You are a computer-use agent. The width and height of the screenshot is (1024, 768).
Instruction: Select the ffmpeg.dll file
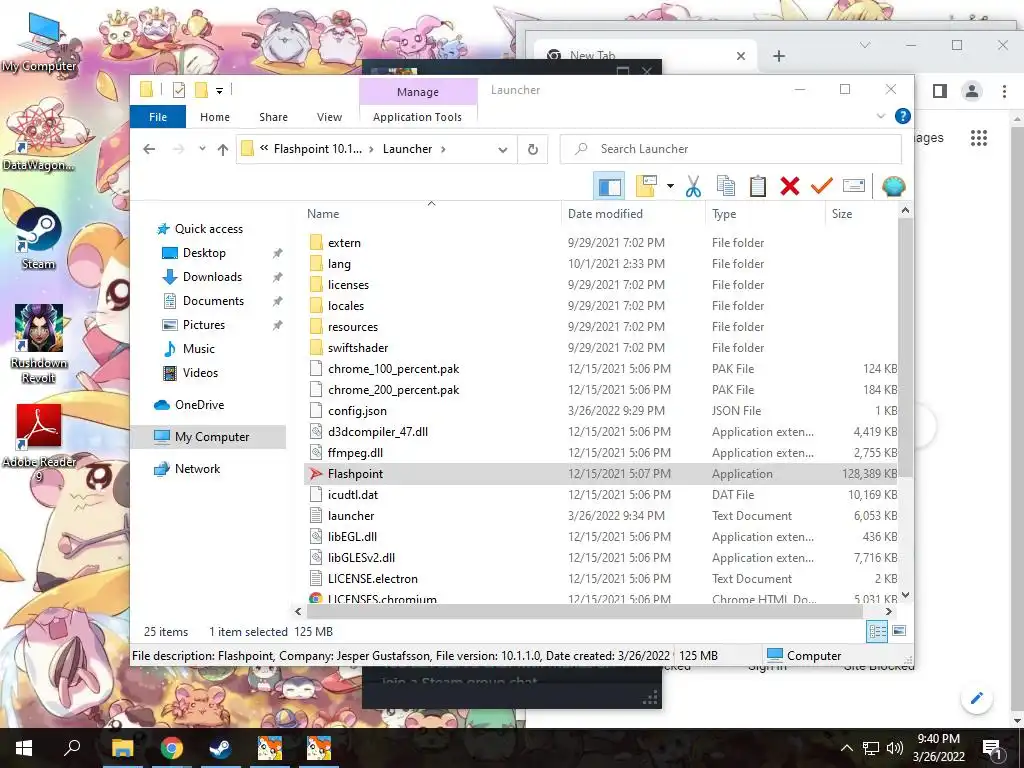coord(355,453)
